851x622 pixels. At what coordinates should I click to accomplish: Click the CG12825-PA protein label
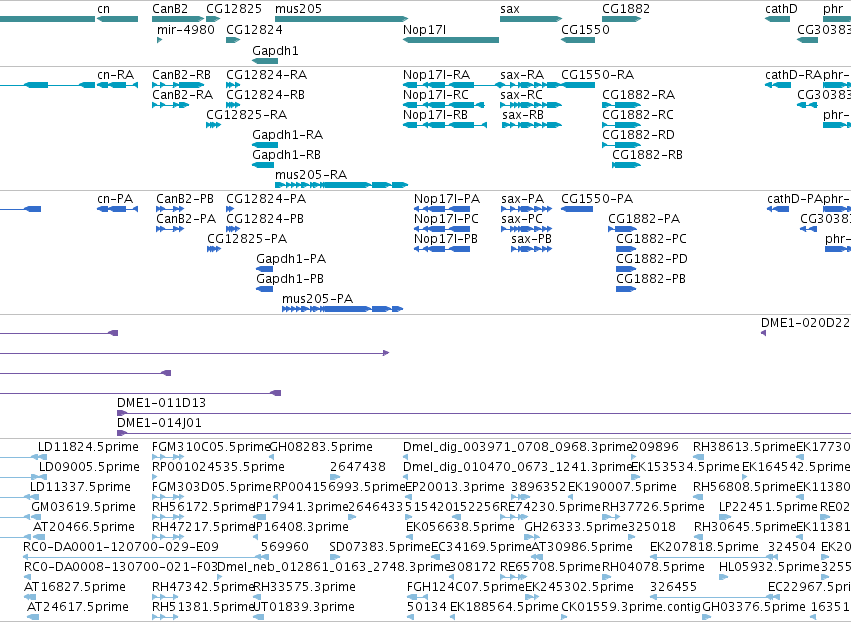(247, 239)
